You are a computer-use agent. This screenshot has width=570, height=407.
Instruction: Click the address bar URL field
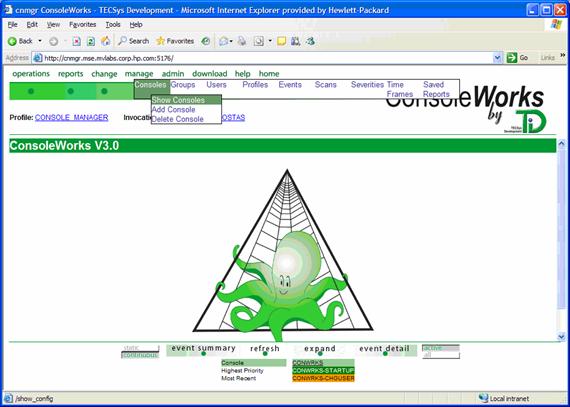268,58
